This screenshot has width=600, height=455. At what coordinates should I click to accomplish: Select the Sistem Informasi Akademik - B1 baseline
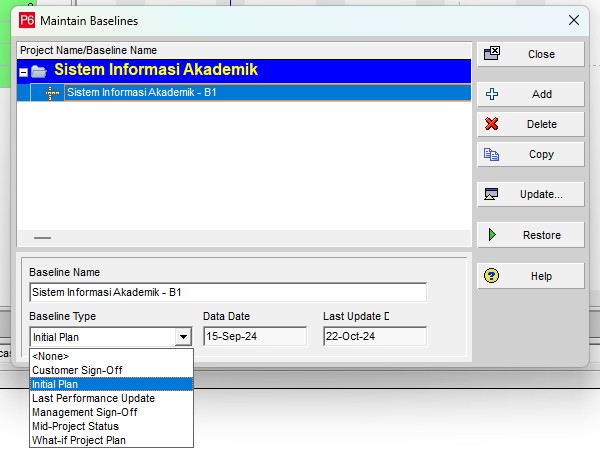(244, 93)
